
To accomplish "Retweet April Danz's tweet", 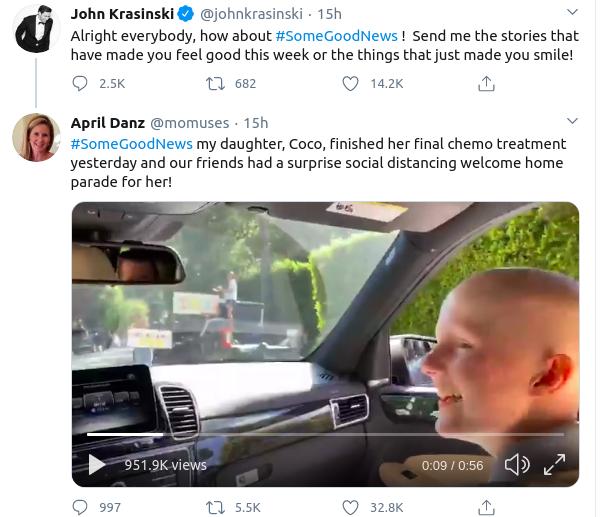I will (x=215, y=507).
